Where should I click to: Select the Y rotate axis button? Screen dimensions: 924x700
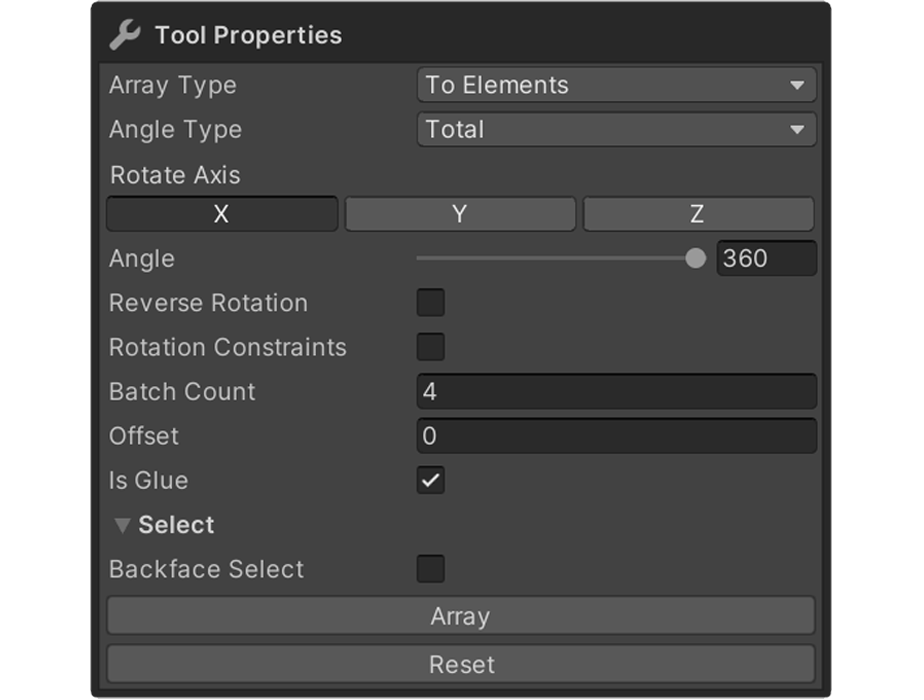[x=460, y=213]
